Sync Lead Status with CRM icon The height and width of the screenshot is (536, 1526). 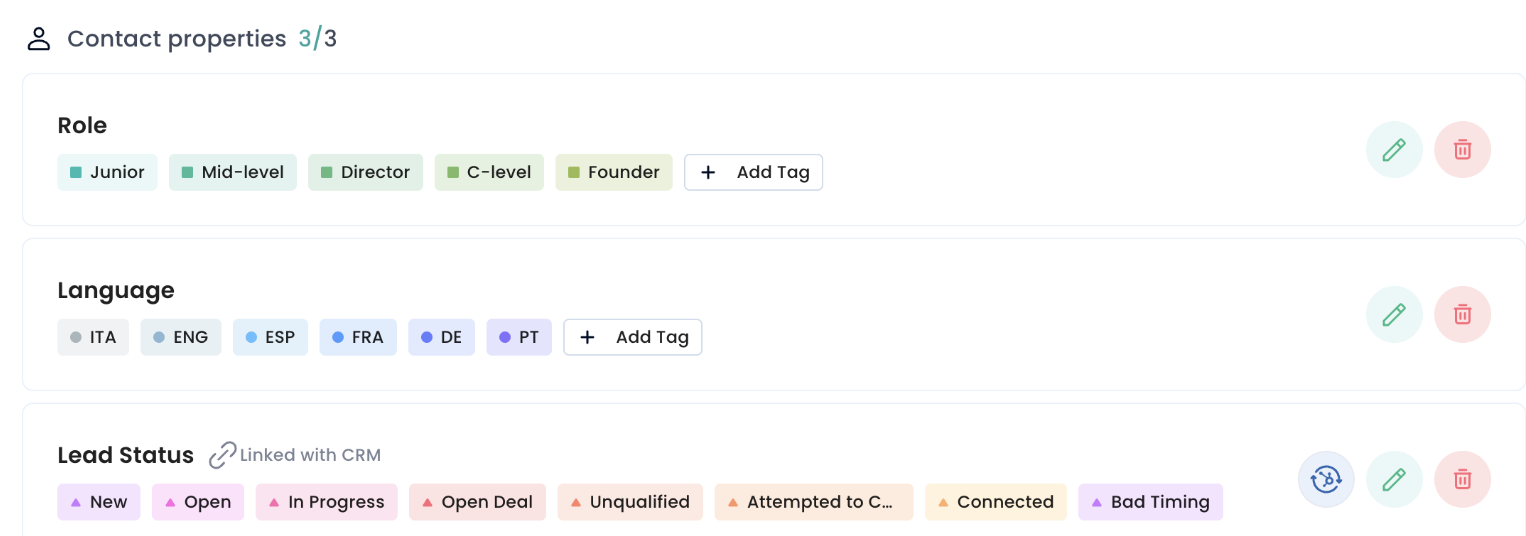tap(1326, 479)
